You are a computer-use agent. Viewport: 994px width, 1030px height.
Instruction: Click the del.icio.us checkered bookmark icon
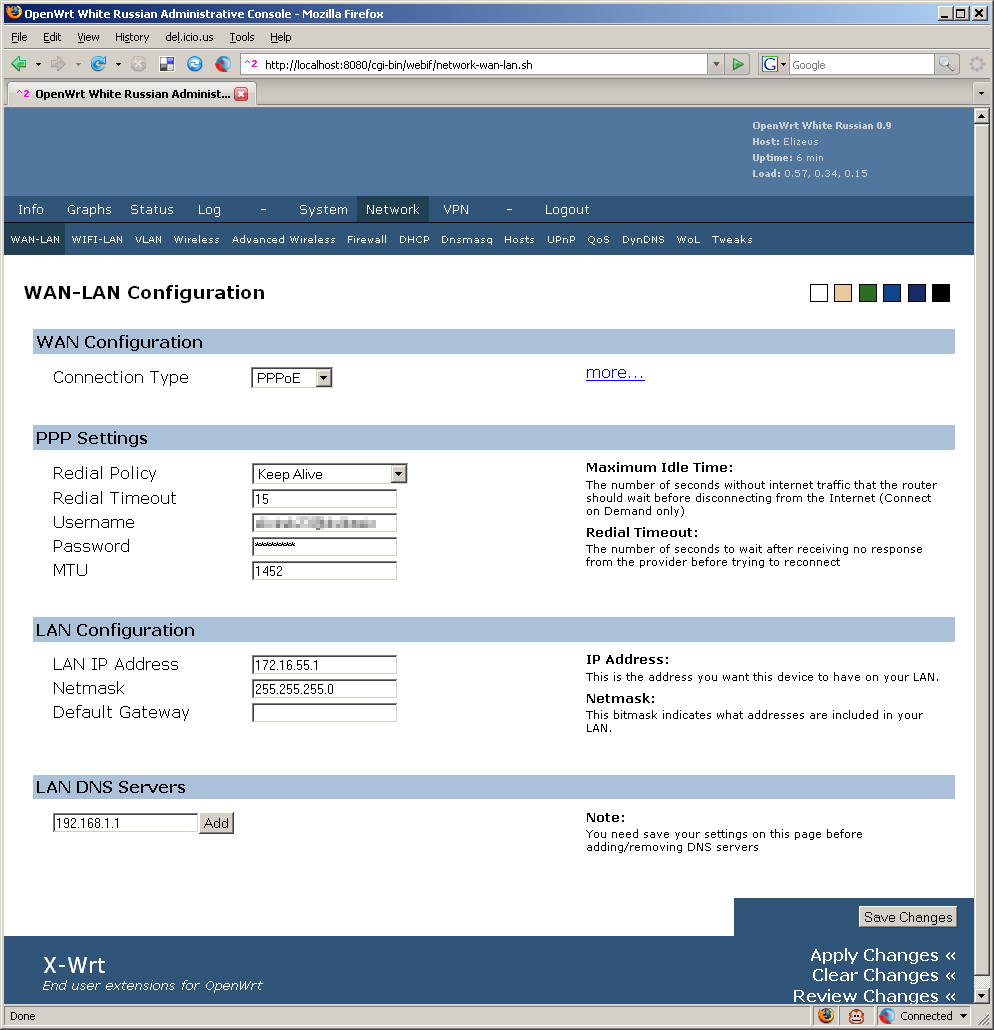[167, 64]
